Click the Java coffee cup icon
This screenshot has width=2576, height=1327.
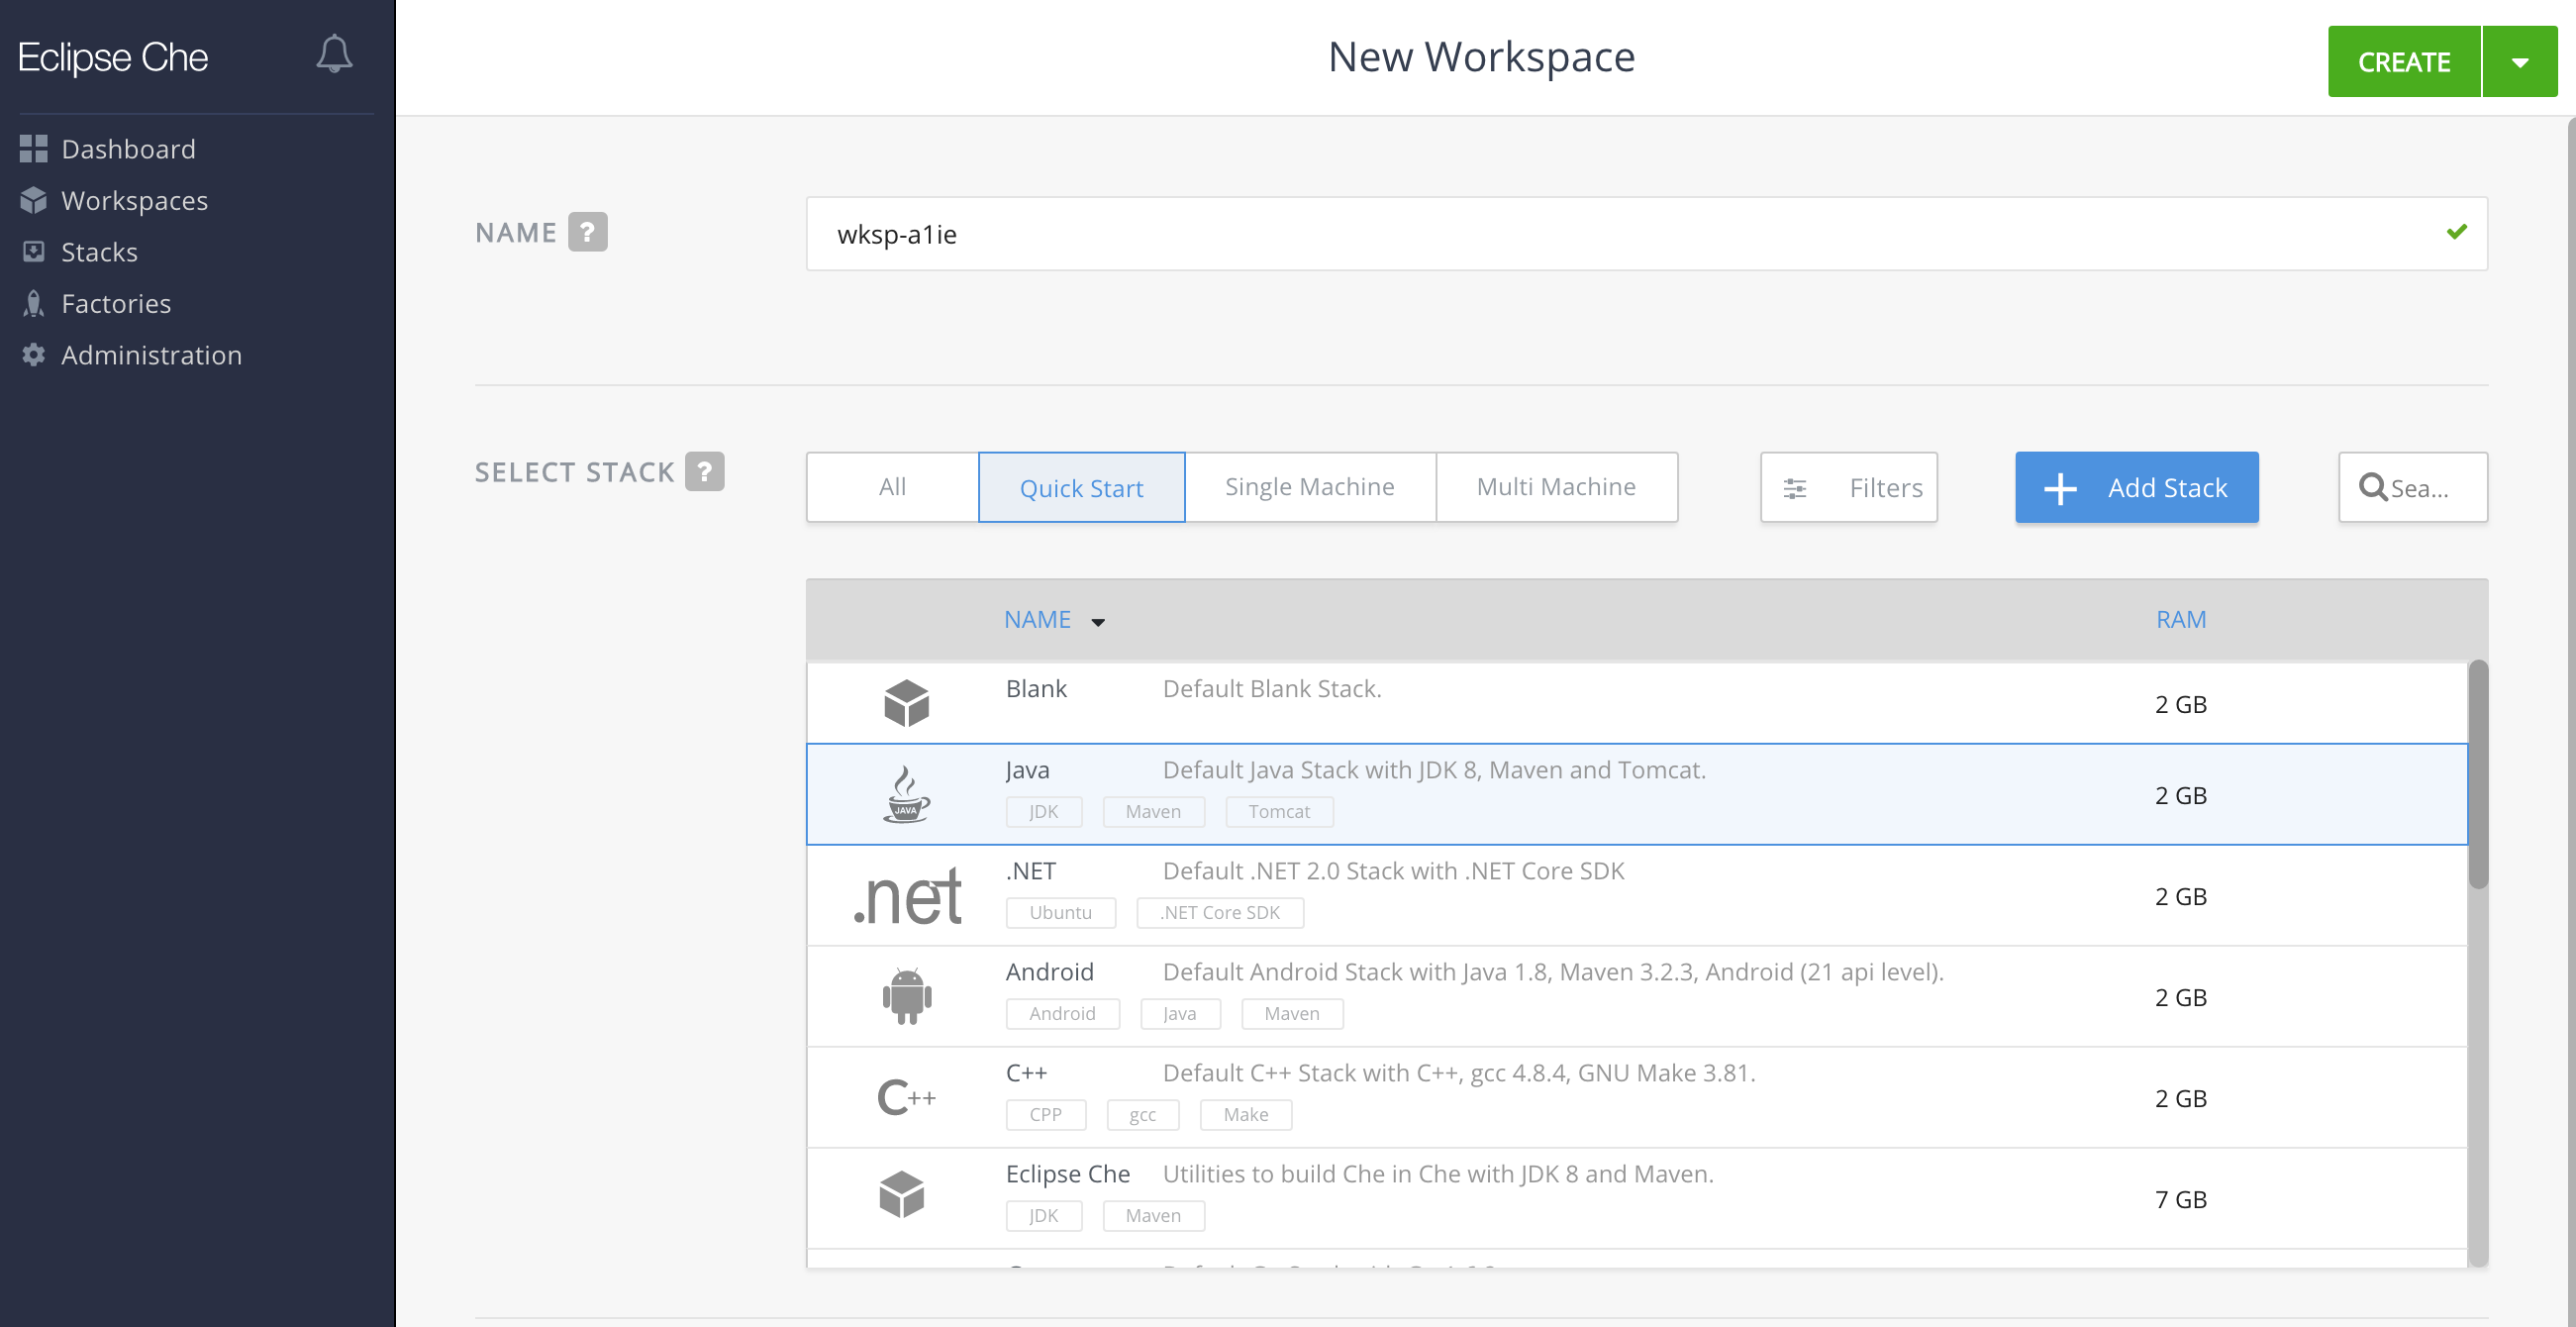click(906, 795)
